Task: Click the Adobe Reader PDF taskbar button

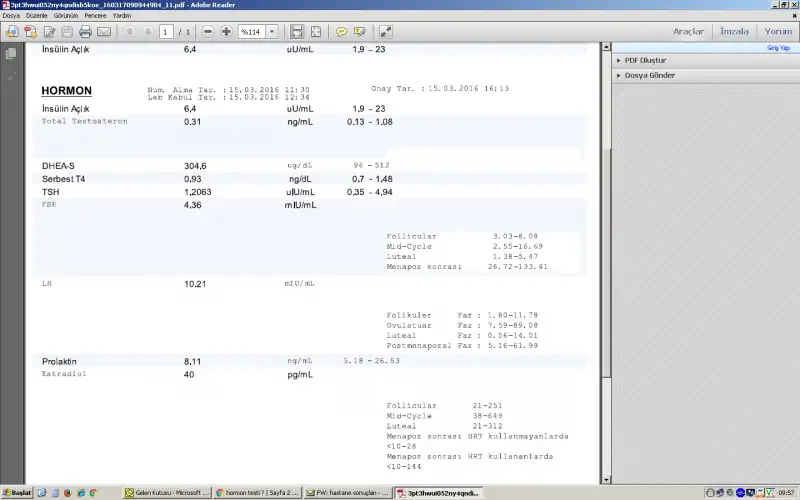Action: (x=439, y=493)
